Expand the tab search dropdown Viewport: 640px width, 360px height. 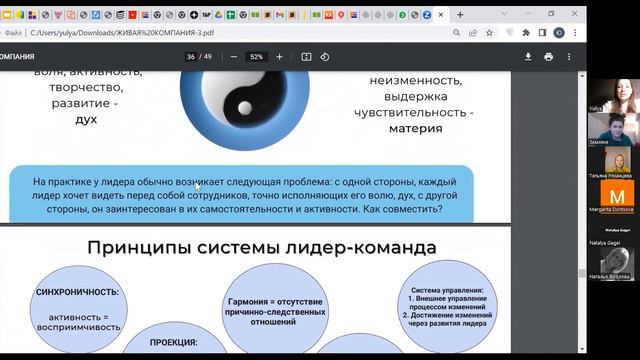(x=504, y=13)
